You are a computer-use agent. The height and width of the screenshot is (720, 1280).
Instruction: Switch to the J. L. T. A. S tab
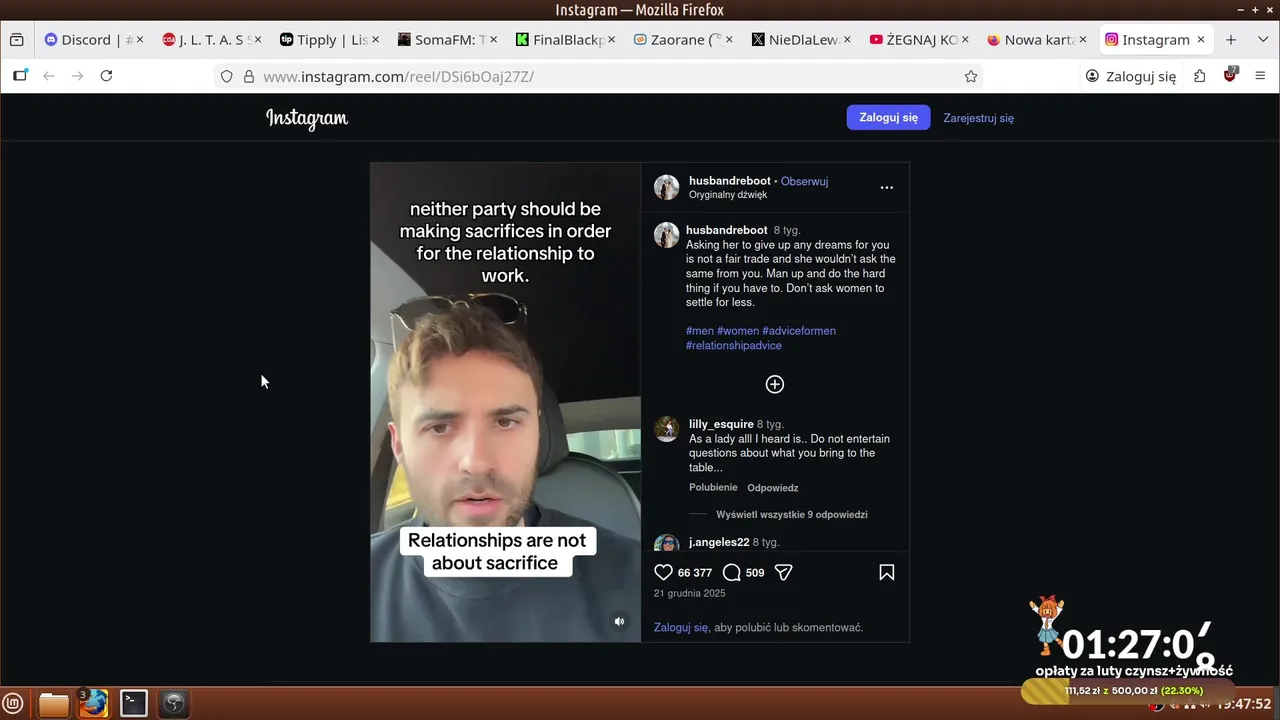click(211, 40)
